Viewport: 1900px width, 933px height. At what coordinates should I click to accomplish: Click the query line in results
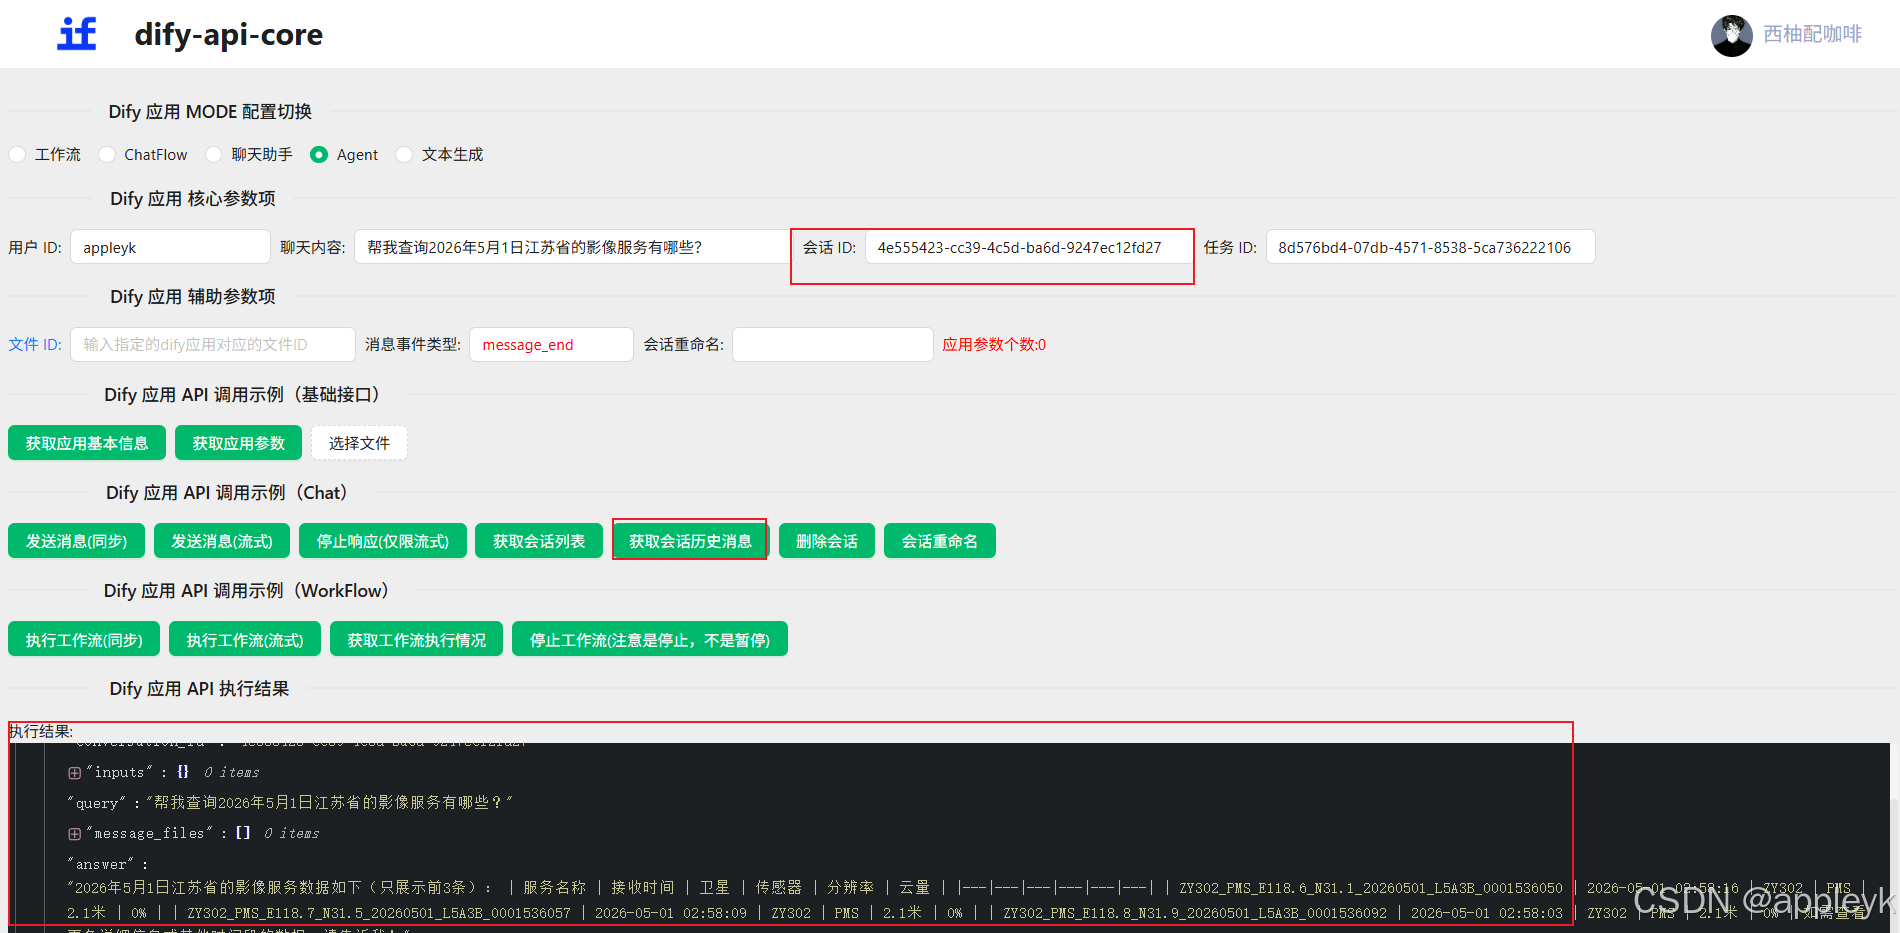coord(290,803)
